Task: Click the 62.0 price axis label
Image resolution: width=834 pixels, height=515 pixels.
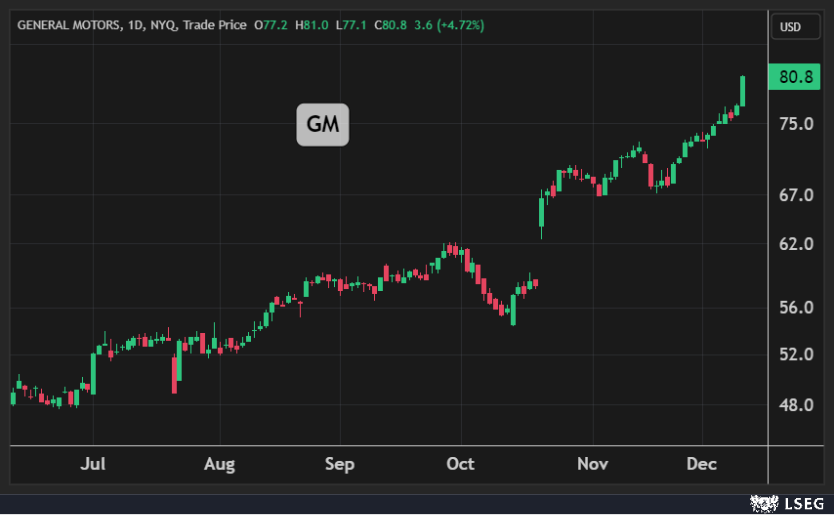Action: 795,243
